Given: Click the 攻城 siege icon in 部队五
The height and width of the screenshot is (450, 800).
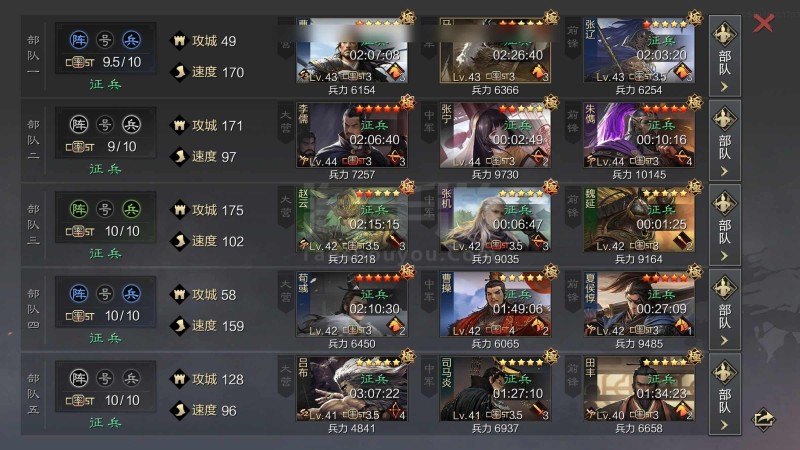Looking at the screenshot, I should coord(179,379).
